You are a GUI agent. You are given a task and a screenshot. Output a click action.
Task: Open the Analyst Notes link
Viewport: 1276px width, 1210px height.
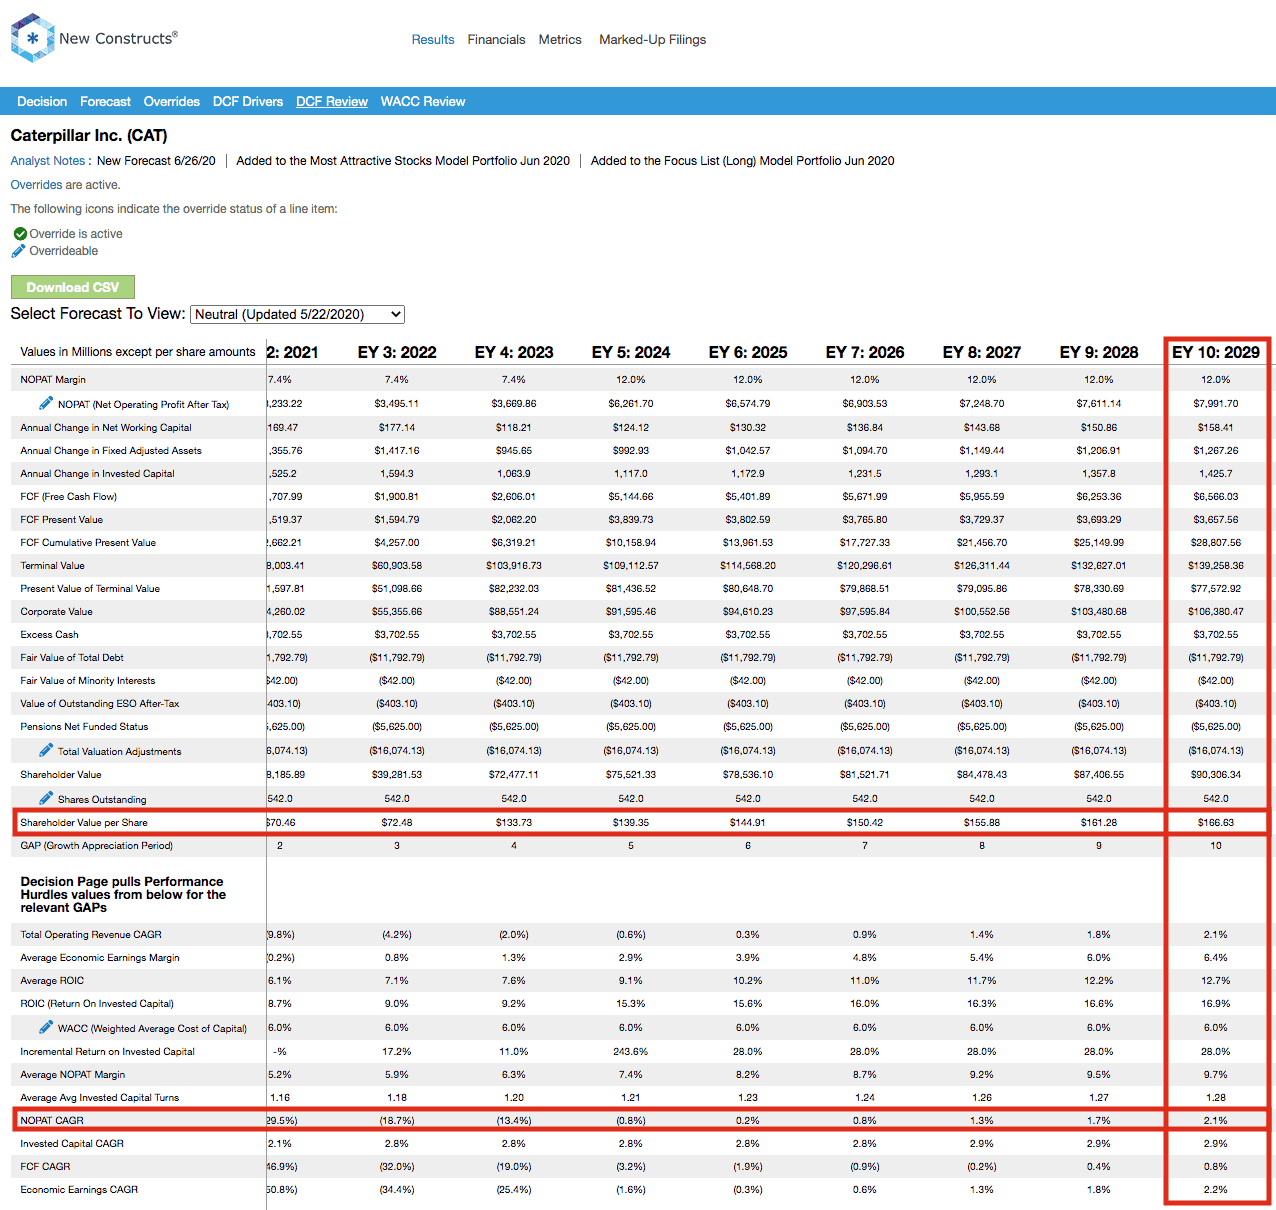[x=48, y=161]
